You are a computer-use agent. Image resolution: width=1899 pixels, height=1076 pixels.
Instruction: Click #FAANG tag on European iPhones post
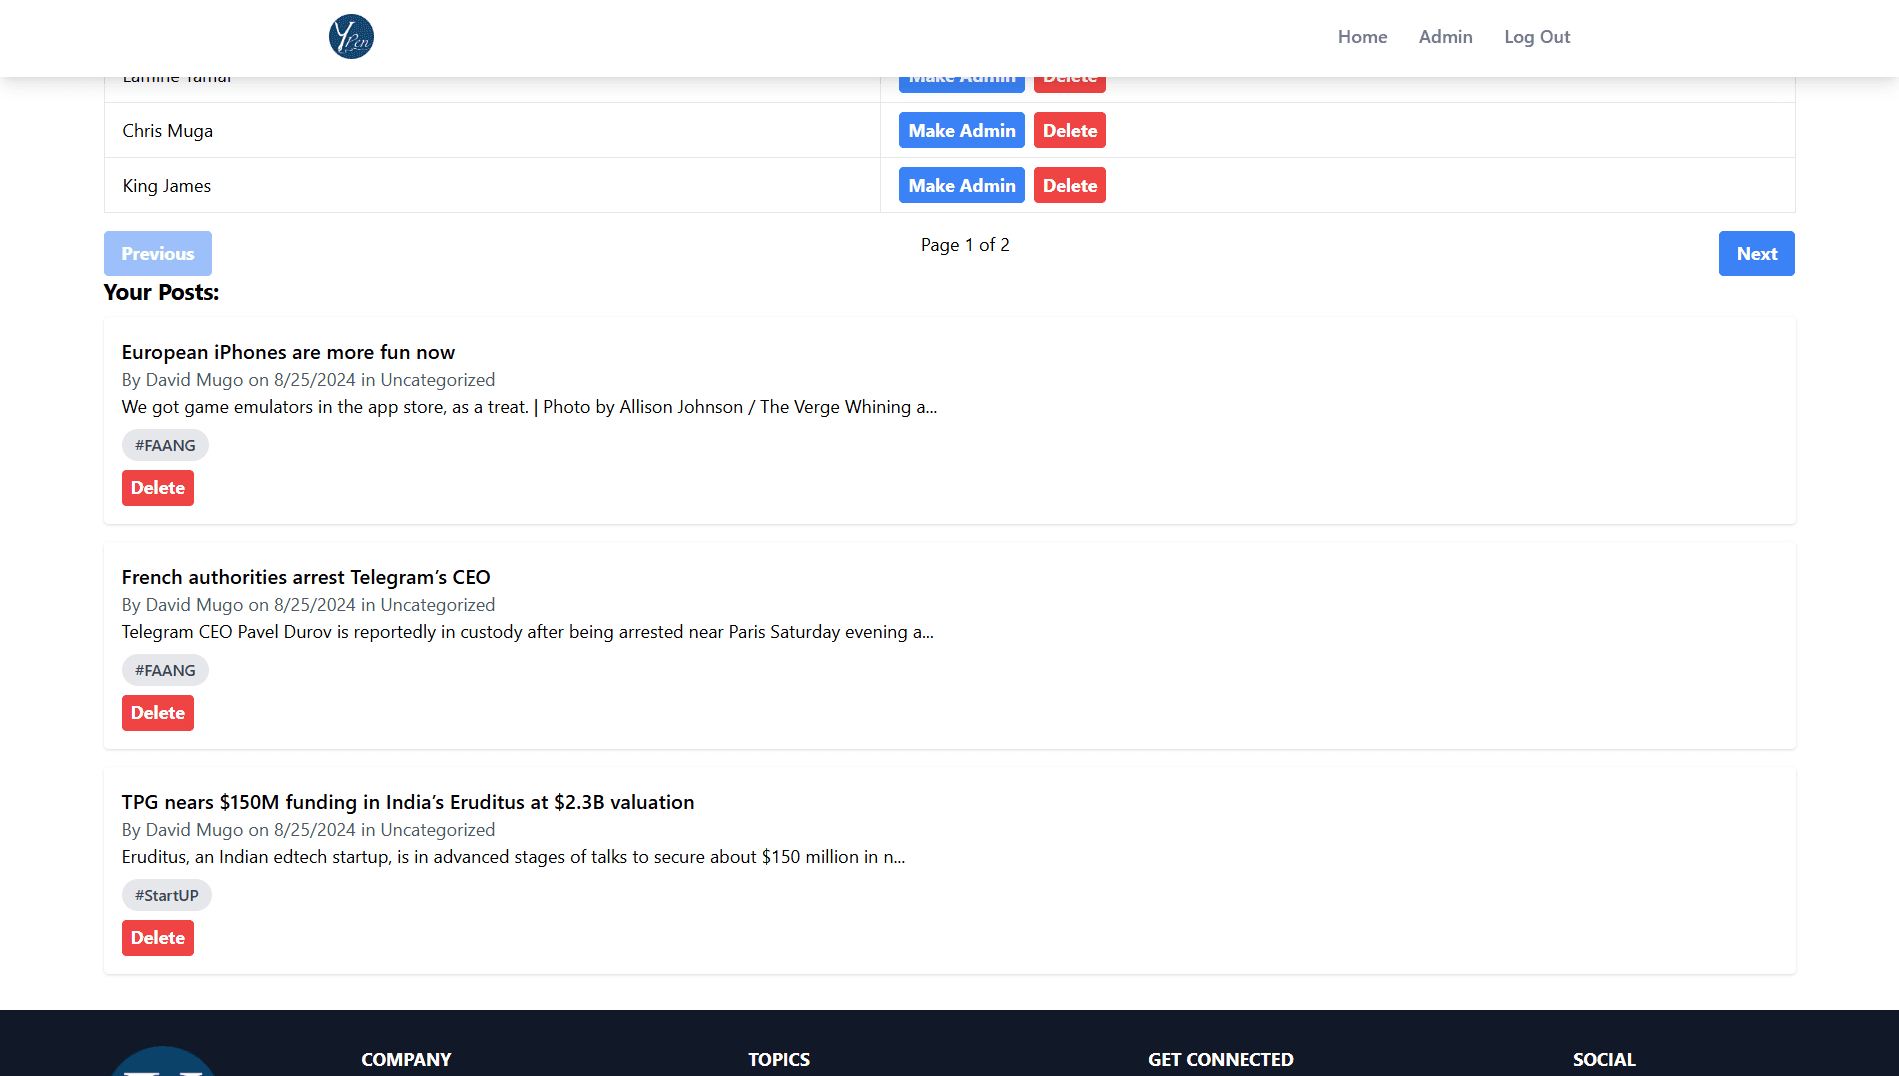click(x=165, y=445)
